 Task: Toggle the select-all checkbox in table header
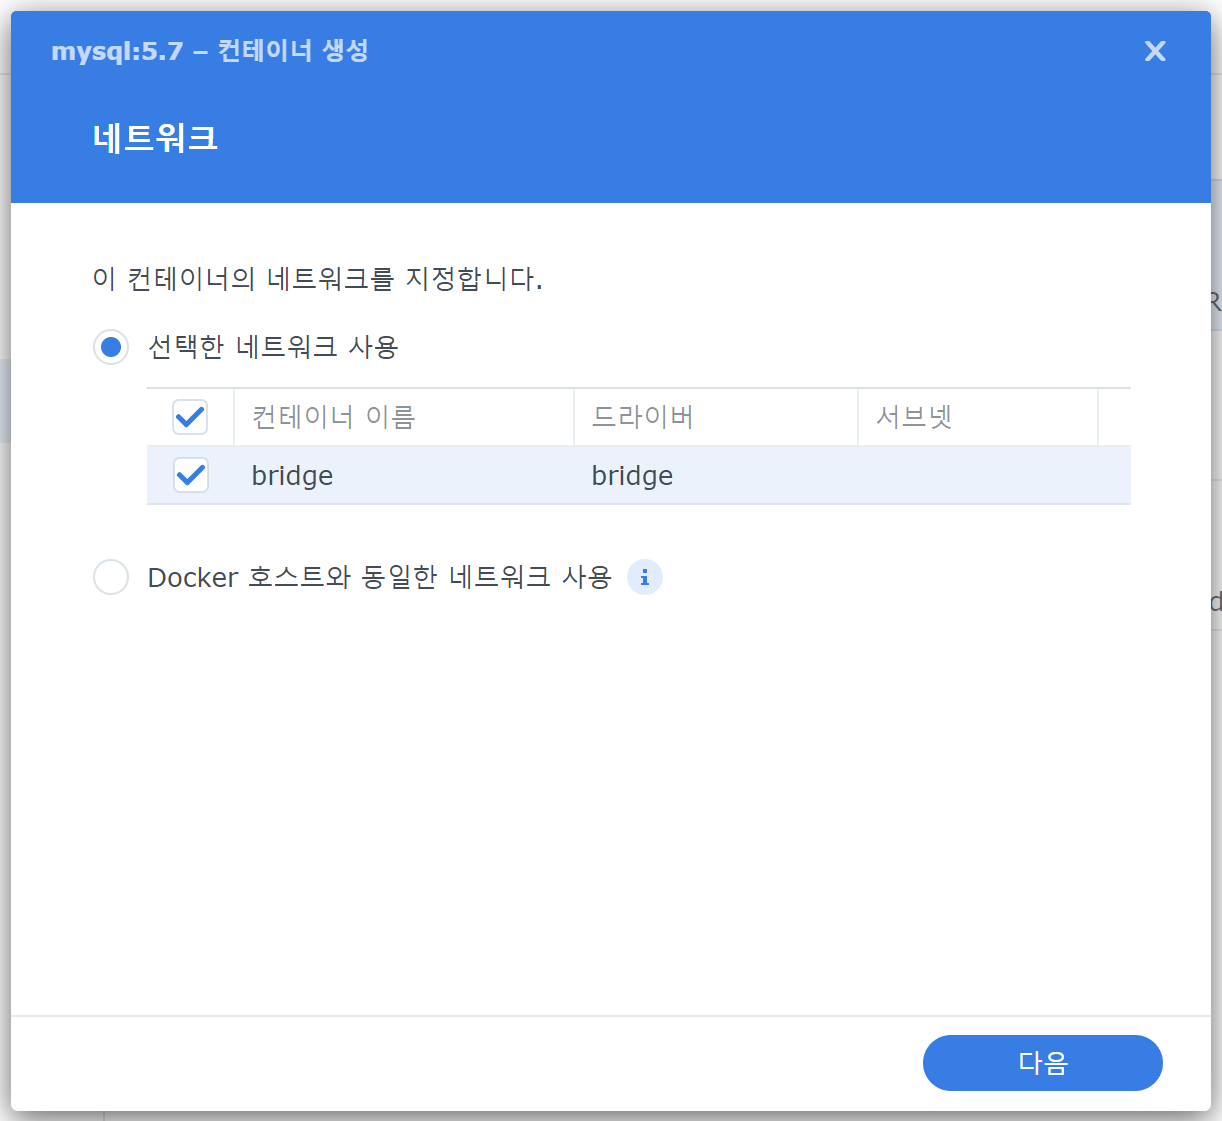pos(190,417)
